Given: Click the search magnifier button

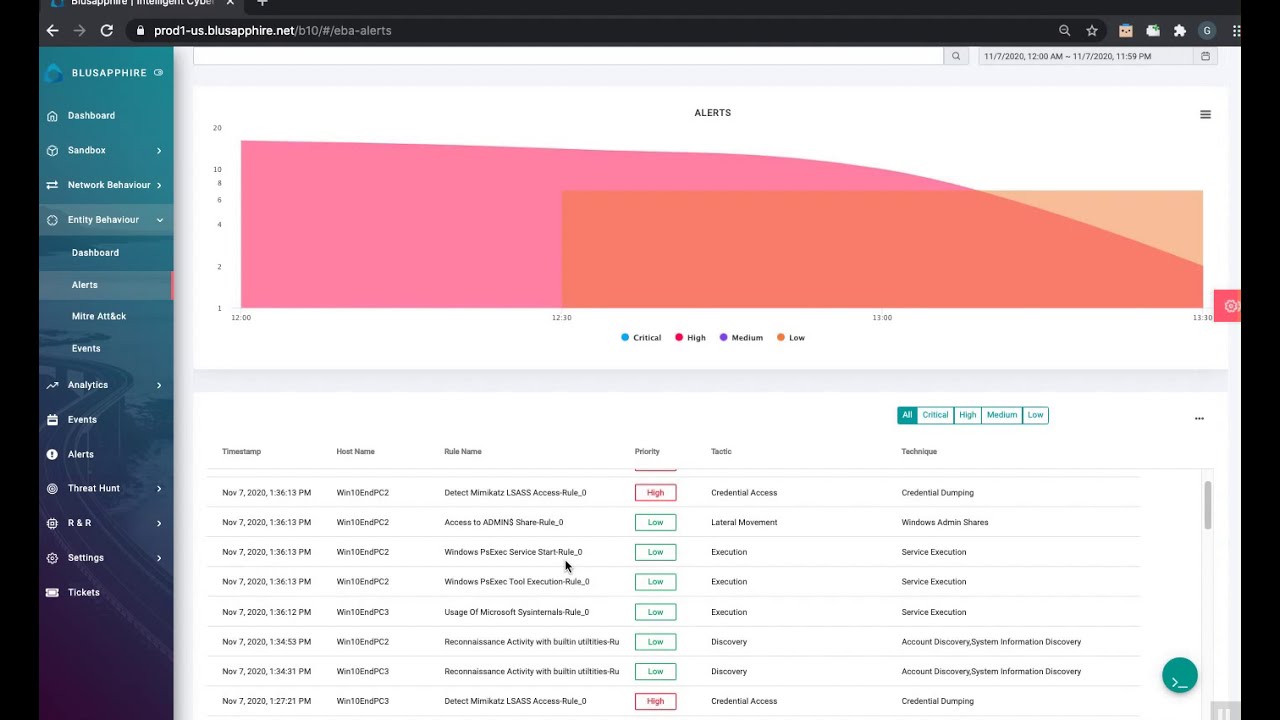Looking at the screenshot, I should click(x=956, y=57).
